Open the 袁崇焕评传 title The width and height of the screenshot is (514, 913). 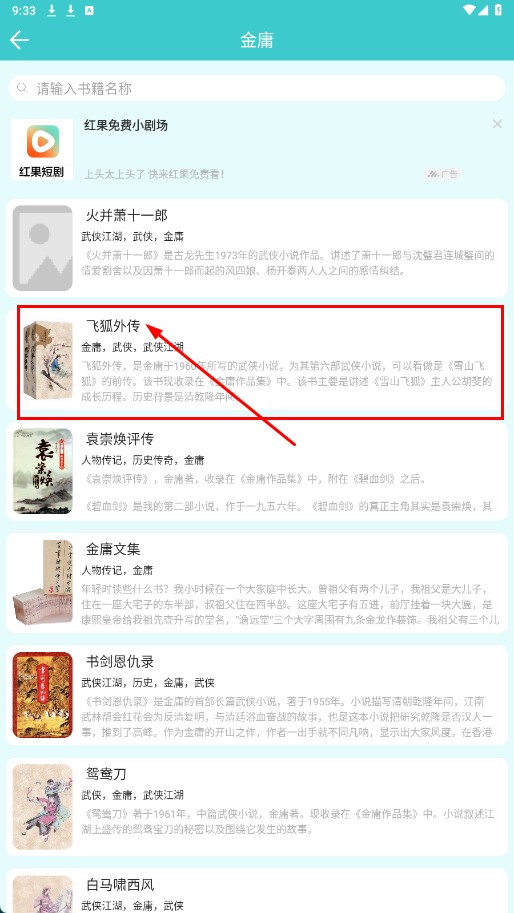120,438
